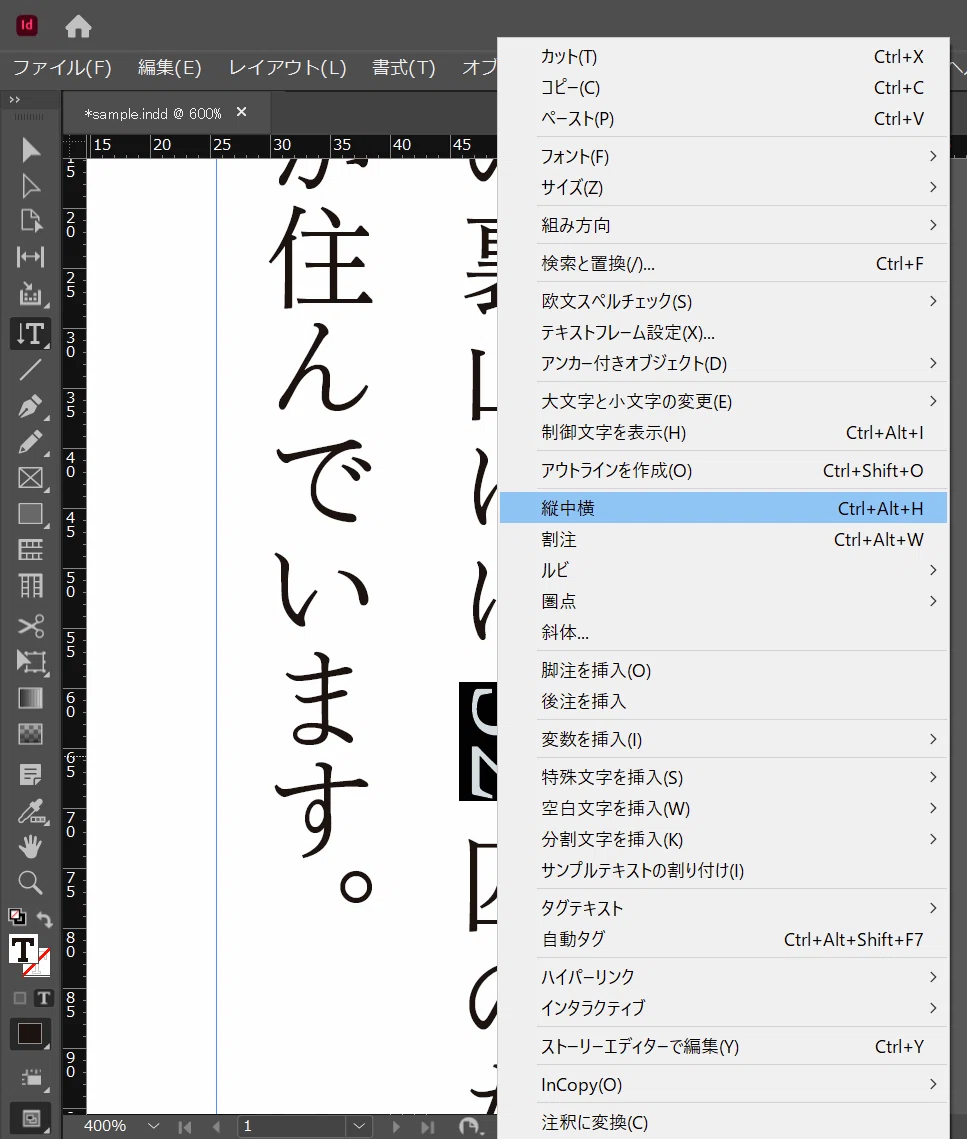Open the zoom level 400% dropdown
Image resolution: width=967 pixels, height=1139 pixels.
153,1126
